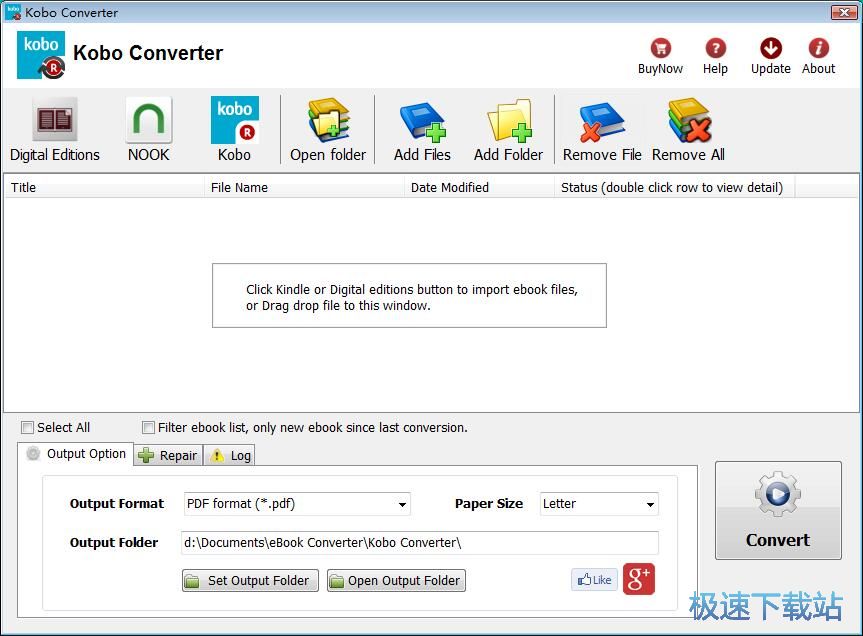Image resolution: width=863 pixels, height=636 pixels.
Task: Tick the Select All checkbox
Action: click(27, 427)
